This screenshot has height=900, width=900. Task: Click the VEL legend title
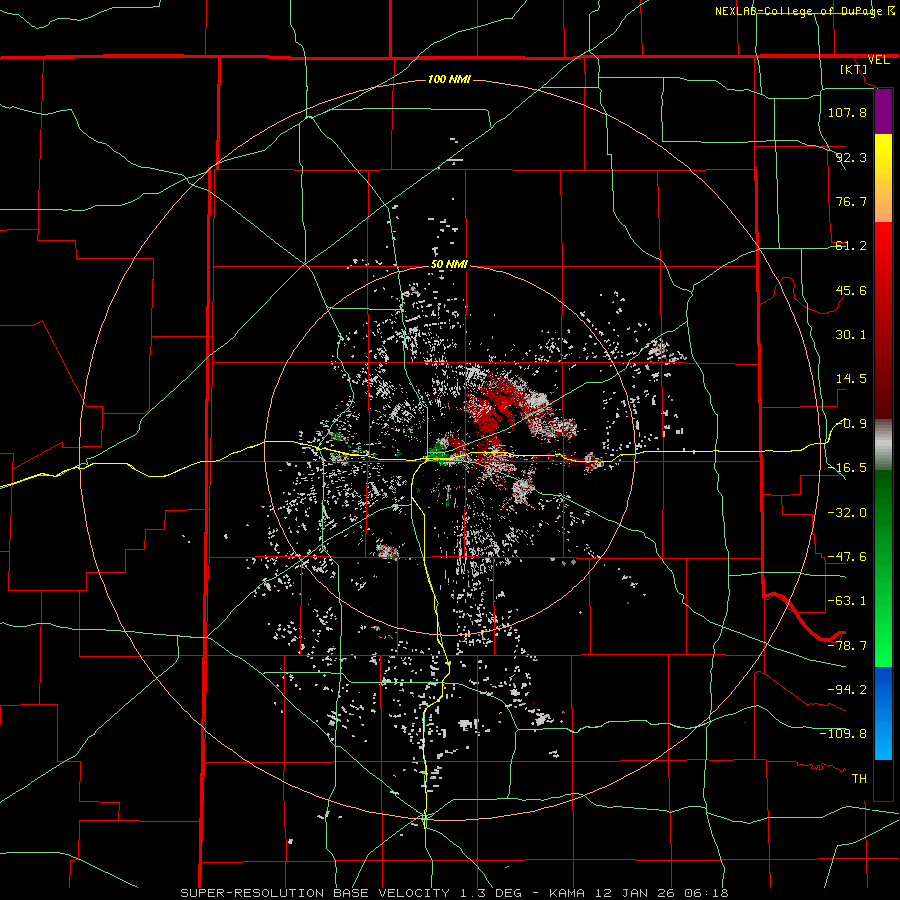coord(878,60)
